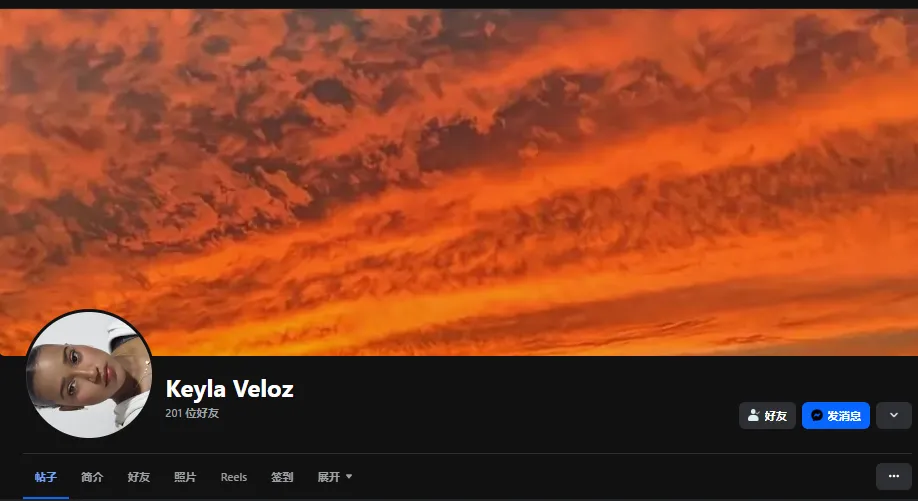The image size is (918, 501).
Task: Expand the chevron dropdown beside 发消息
Action: pyautogui.click(x=893, y=416)
